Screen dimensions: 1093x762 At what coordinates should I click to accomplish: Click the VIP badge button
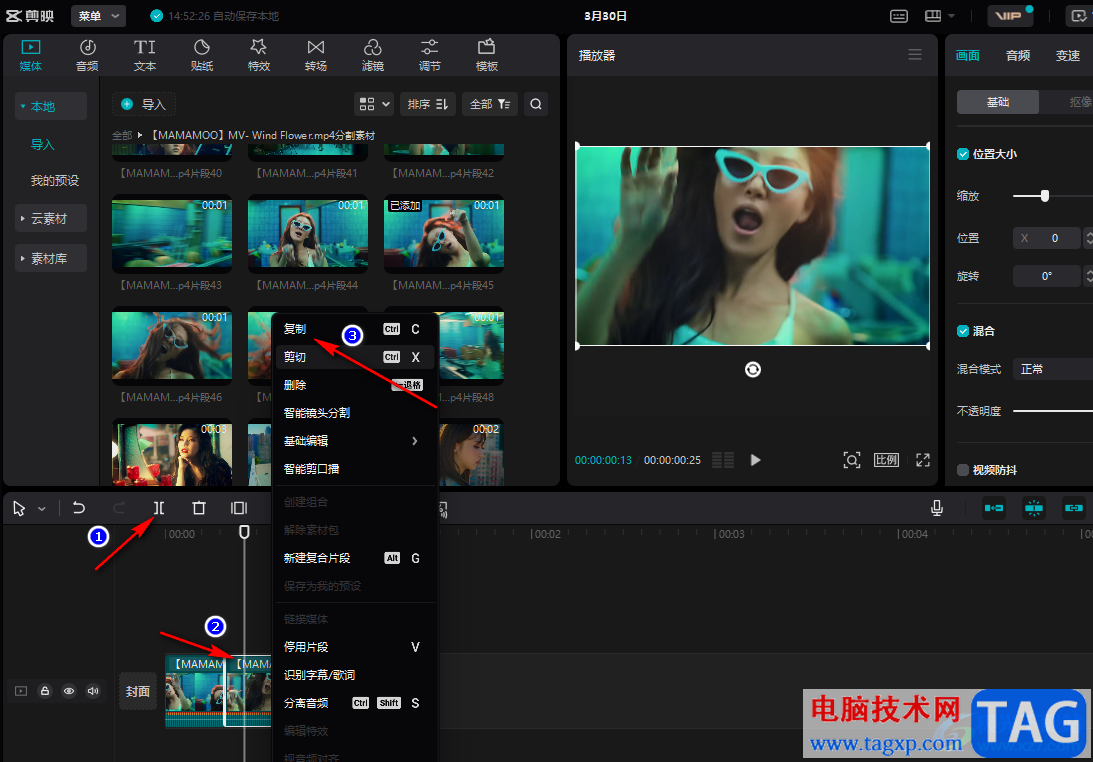click(x=1008, y=15)
